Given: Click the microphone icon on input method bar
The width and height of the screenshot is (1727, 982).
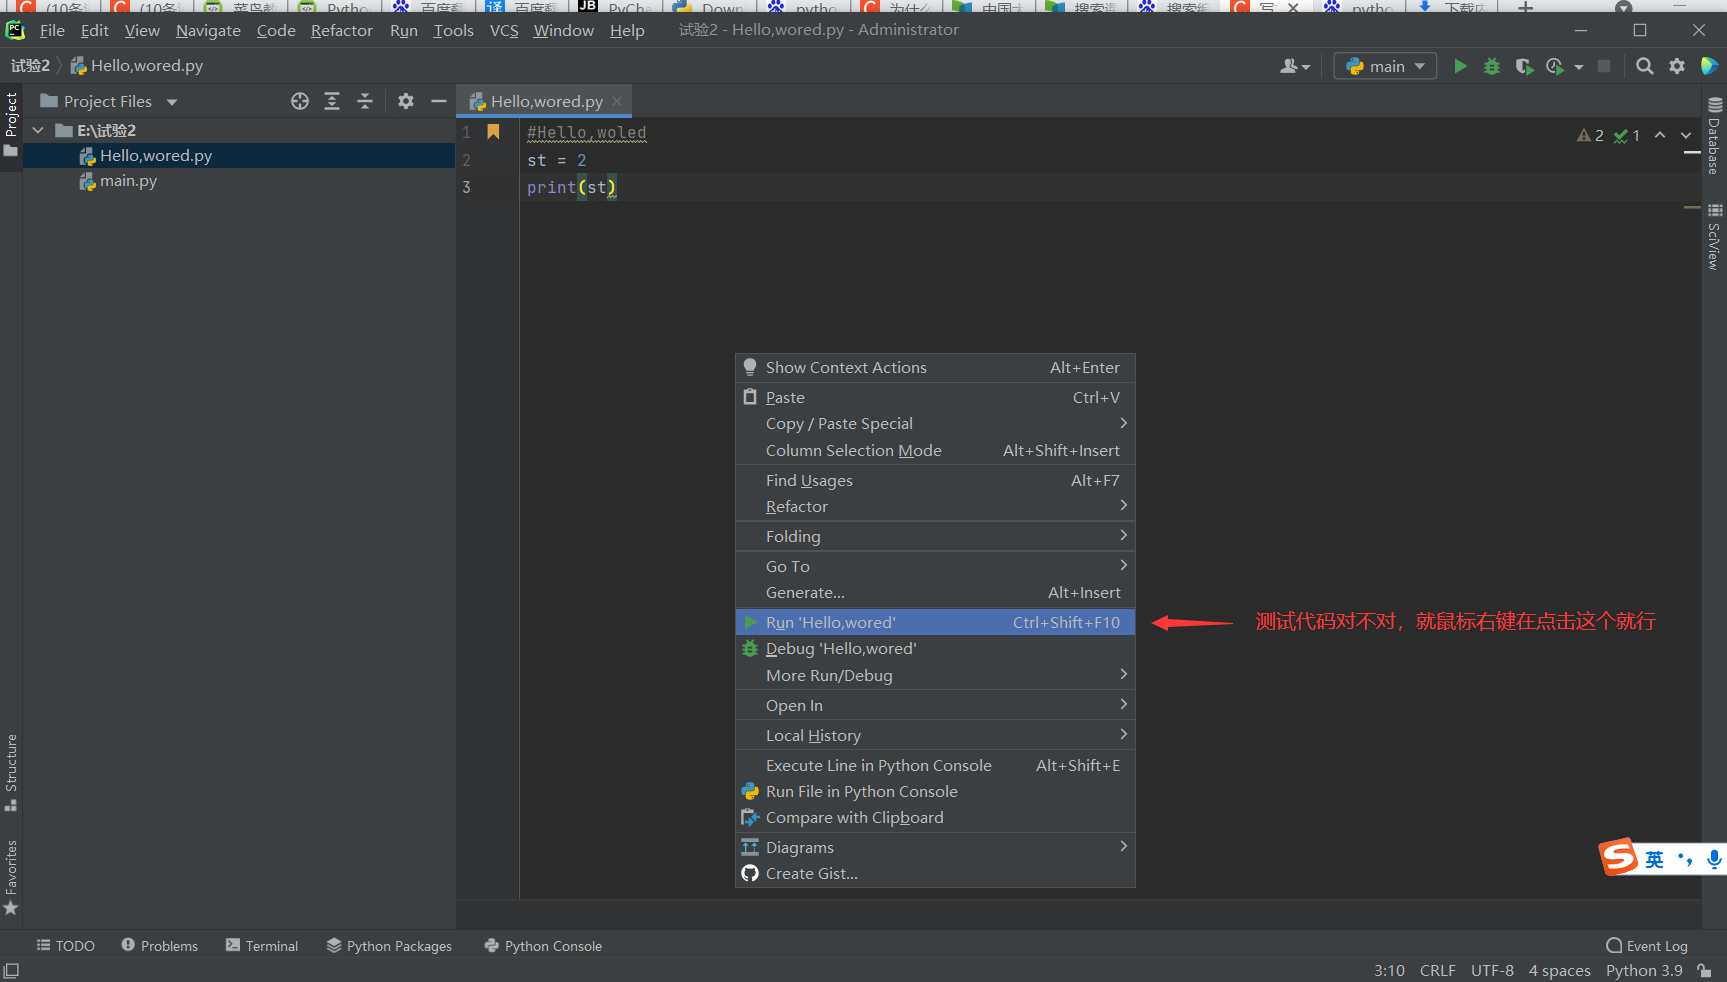Looking at the screenshot, I should point(1714,859).
